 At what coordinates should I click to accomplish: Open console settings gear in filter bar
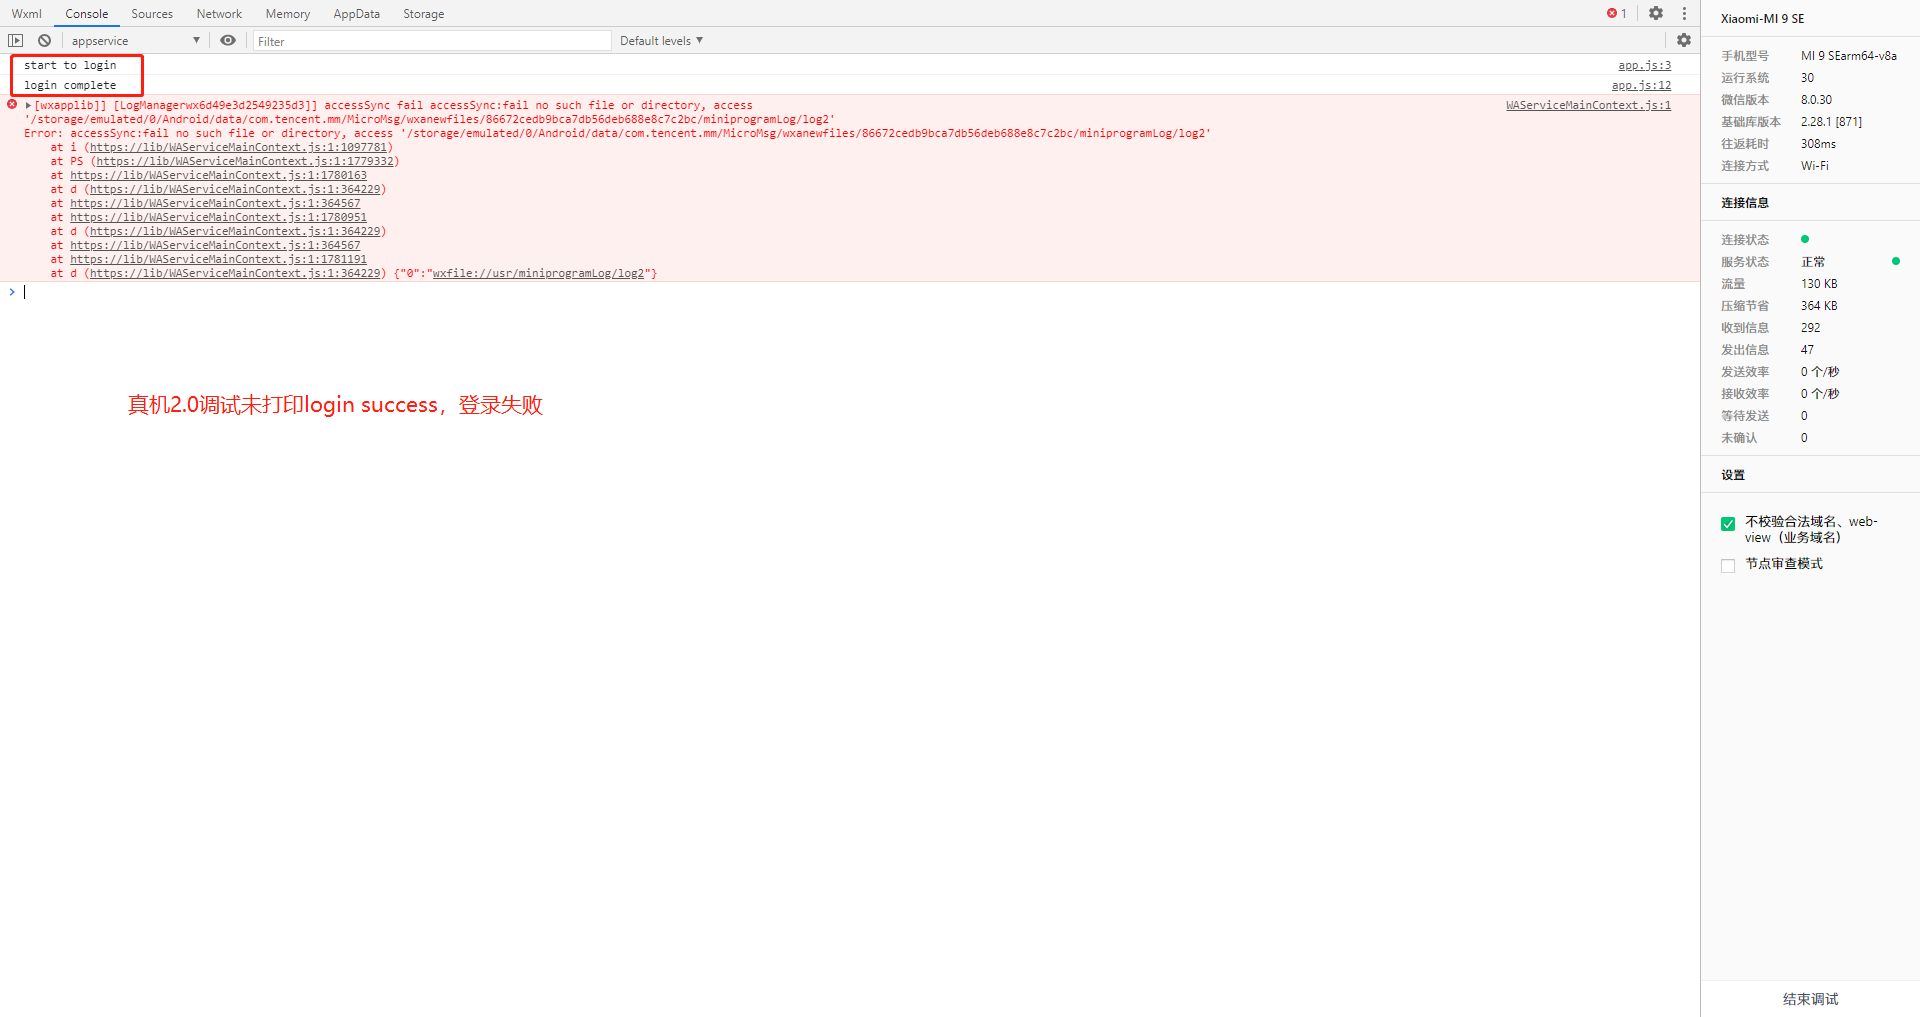click(1684, 41)
